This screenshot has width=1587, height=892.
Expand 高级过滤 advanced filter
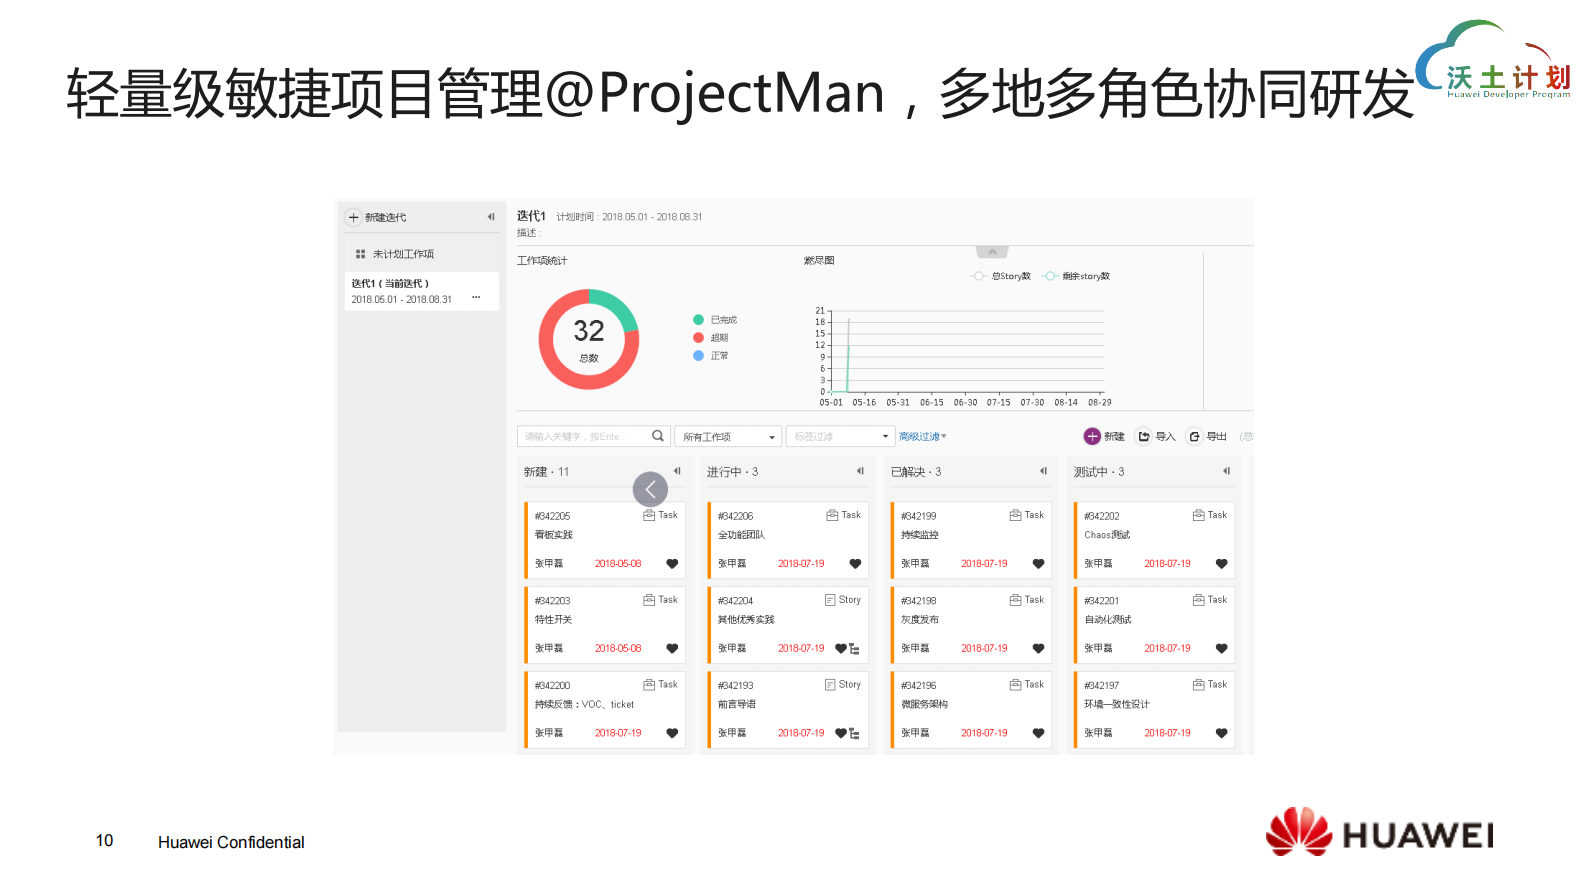click(x=922, y=437)
